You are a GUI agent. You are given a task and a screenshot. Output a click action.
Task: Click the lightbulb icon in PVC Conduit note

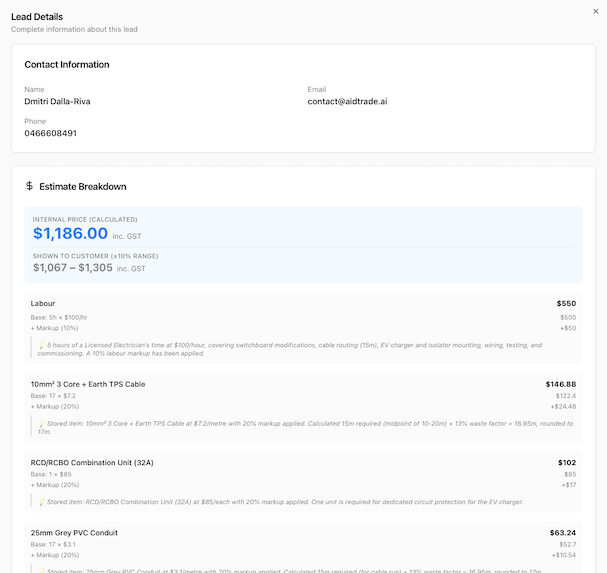point(42,570)
